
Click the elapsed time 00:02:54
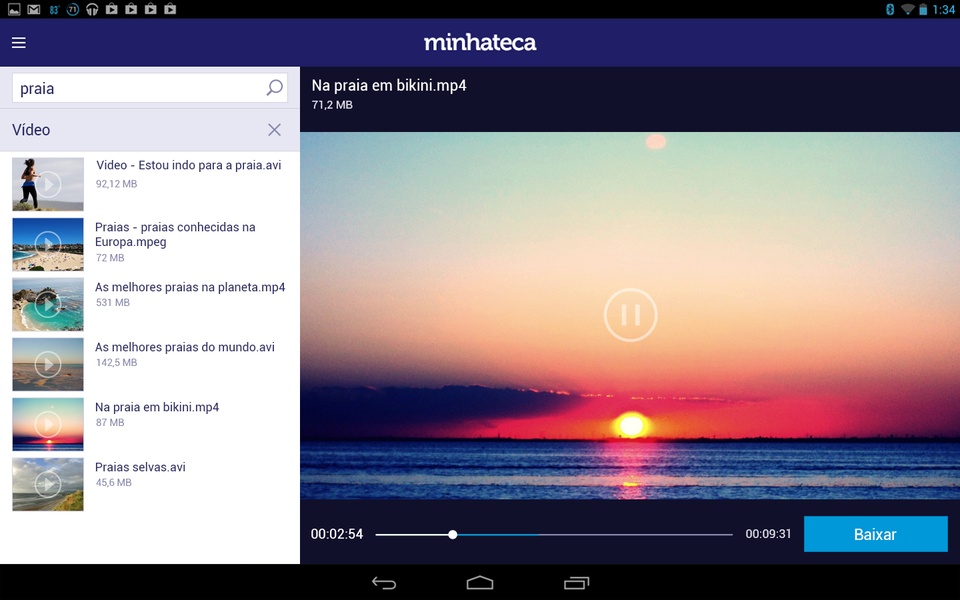[337, 534]
